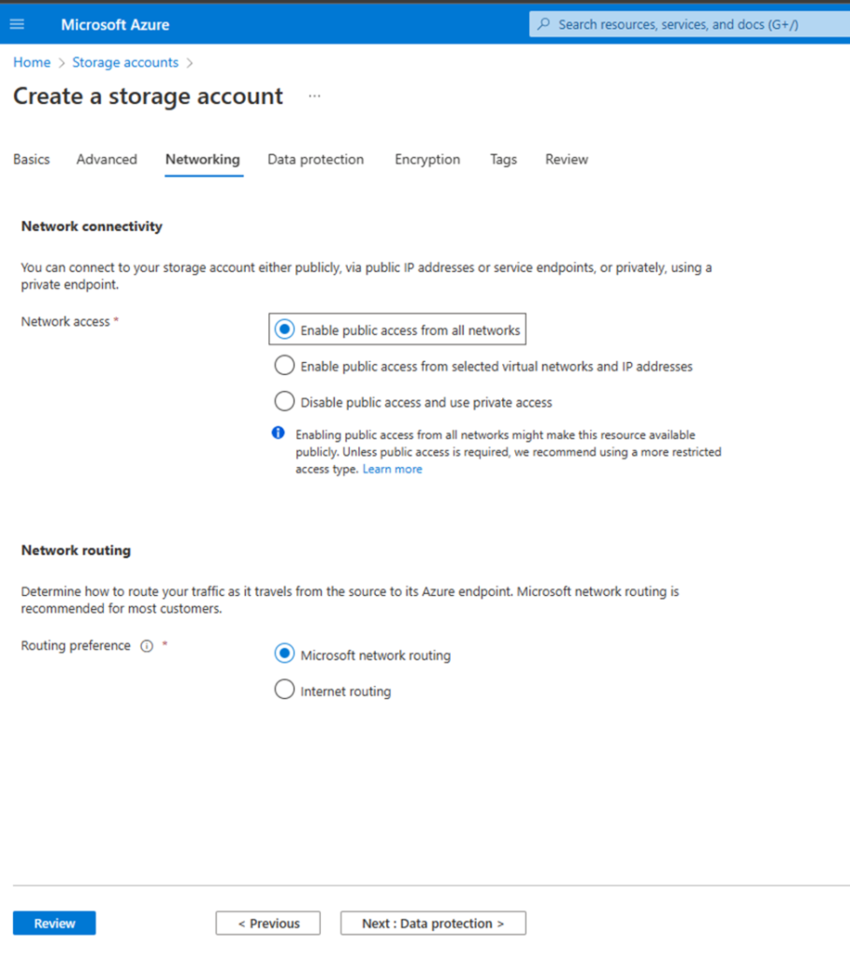Focus the Search resources, services, and docs field
The width and height of the screenshot is (850, 958).
[x=689, y=24]
